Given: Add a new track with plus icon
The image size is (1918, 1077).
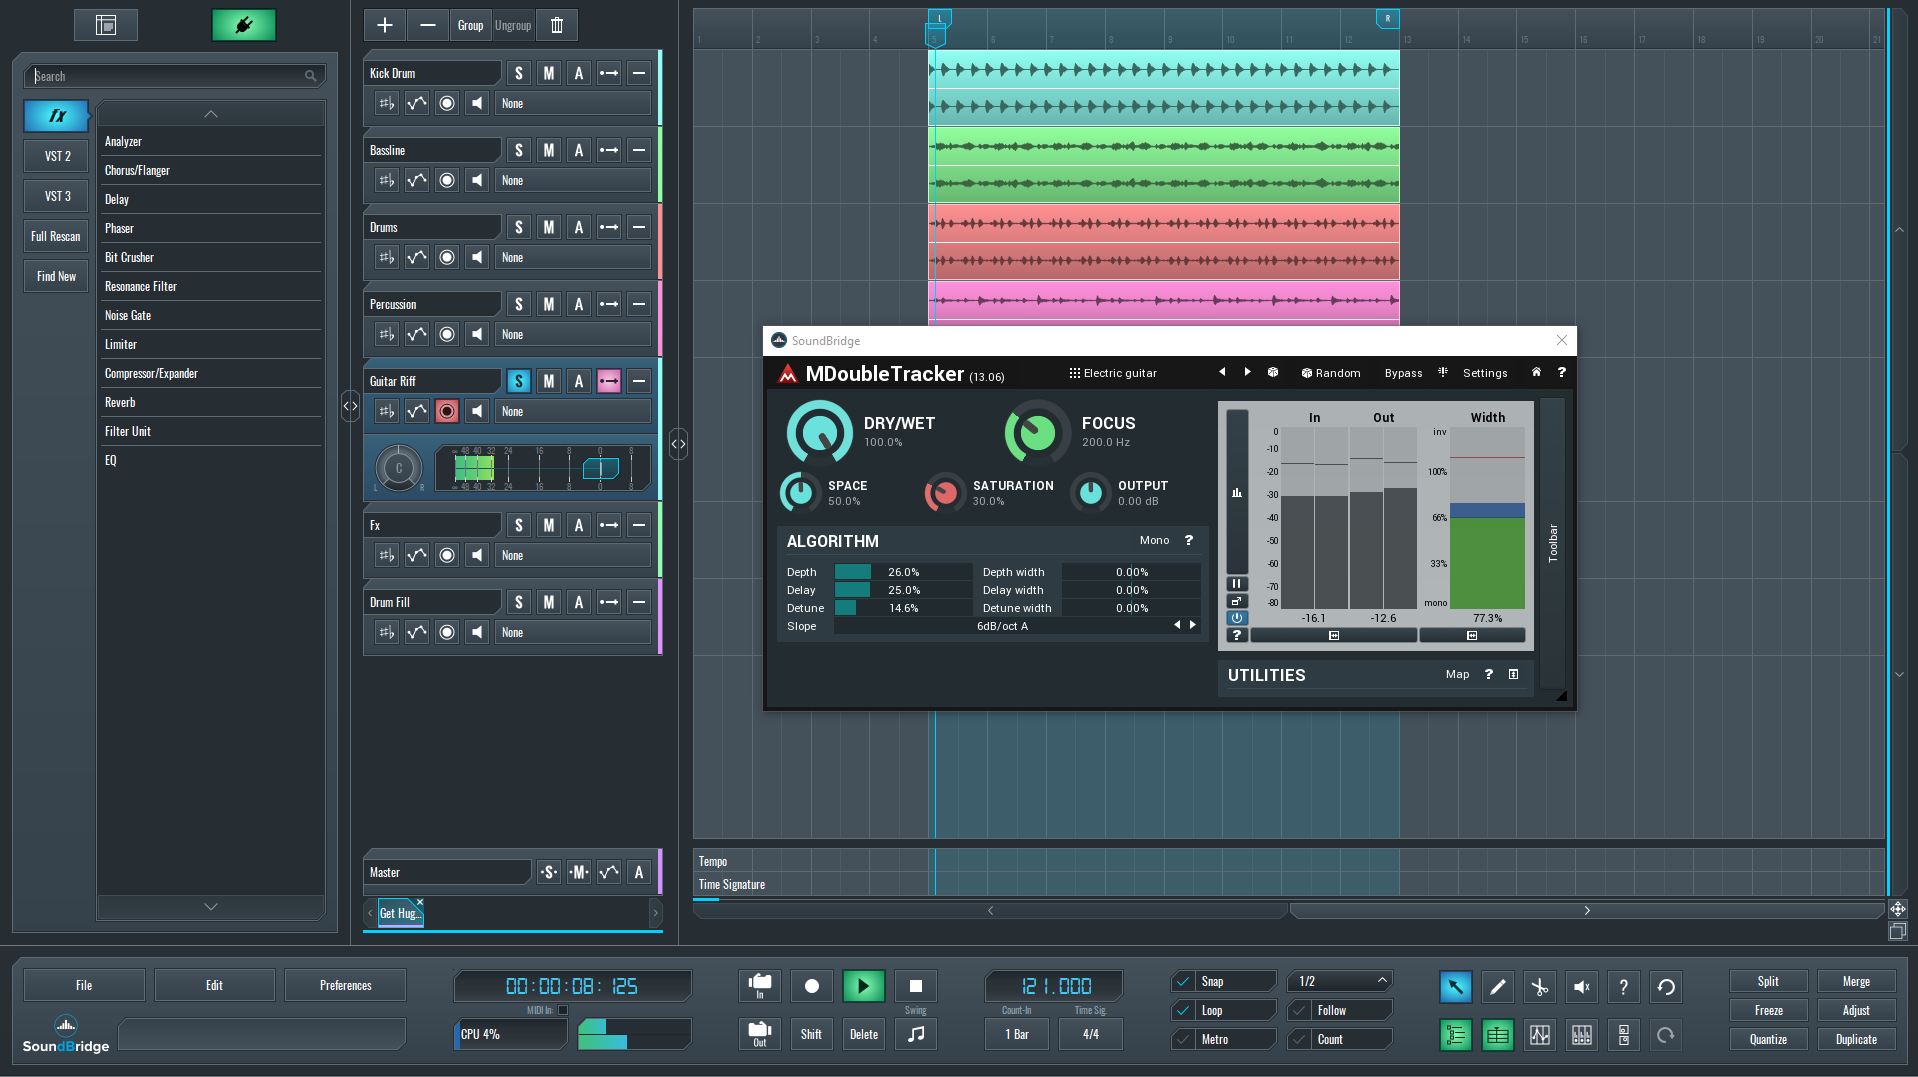Looking at the screenshot, I should click(385, 25).
